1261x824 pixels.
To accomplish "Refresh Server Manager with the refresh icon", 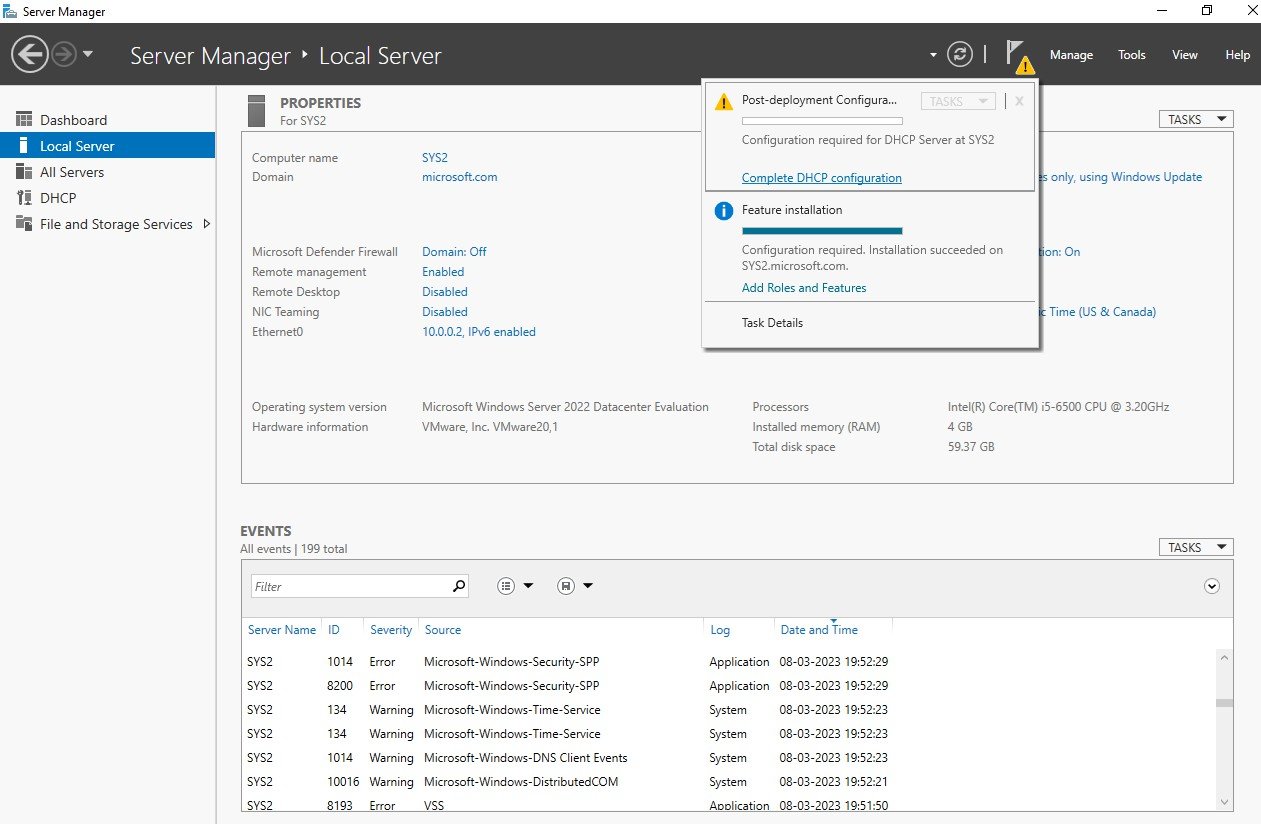I will click(x=960, y=54).
